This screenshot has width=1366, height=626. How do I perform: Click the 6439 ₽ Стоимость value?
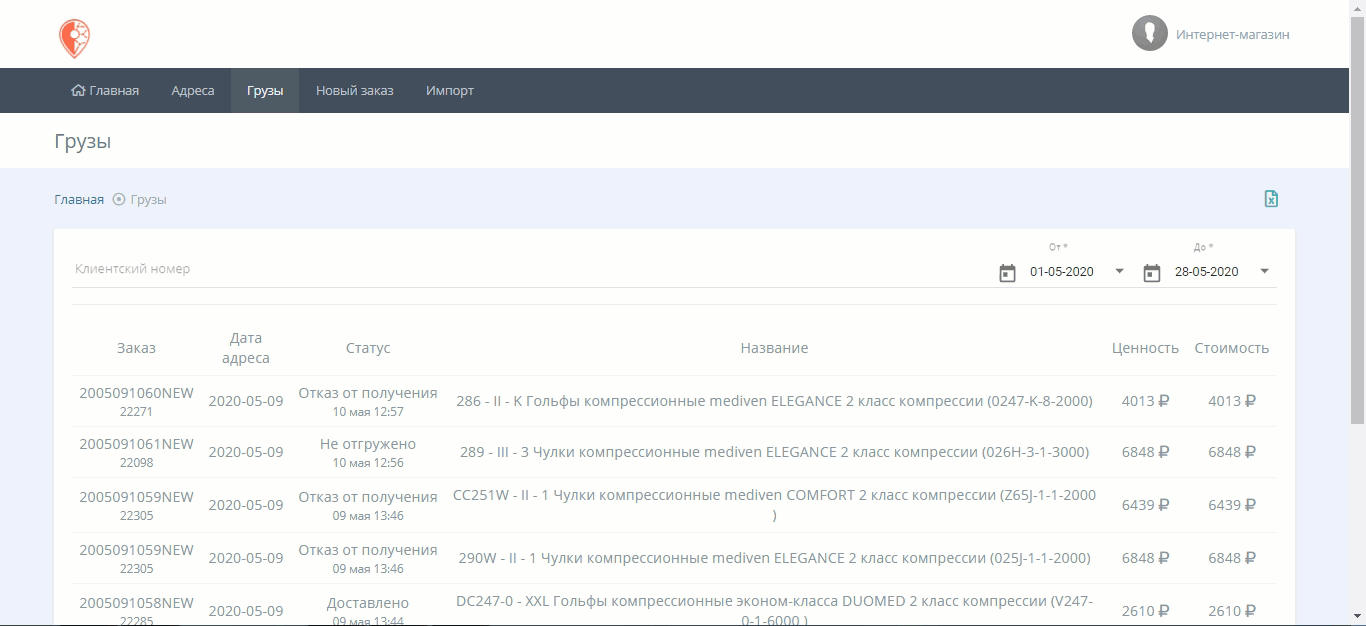(x=1232, y=505)
